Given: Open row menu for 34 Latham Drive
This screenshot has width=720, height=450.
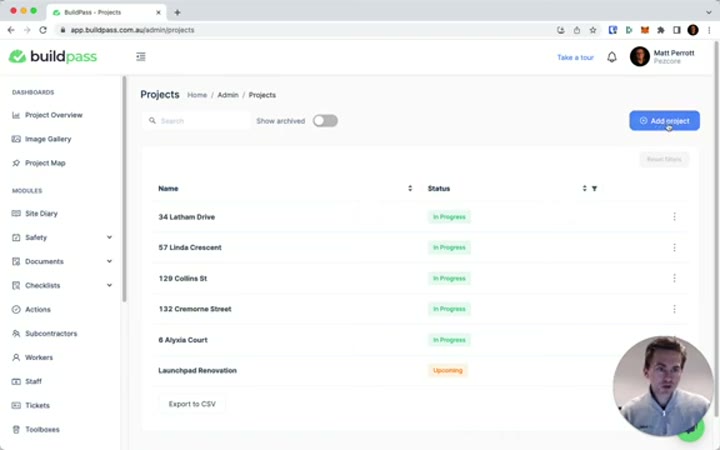Looking at the screenshot, I should (x=674, y=217).
